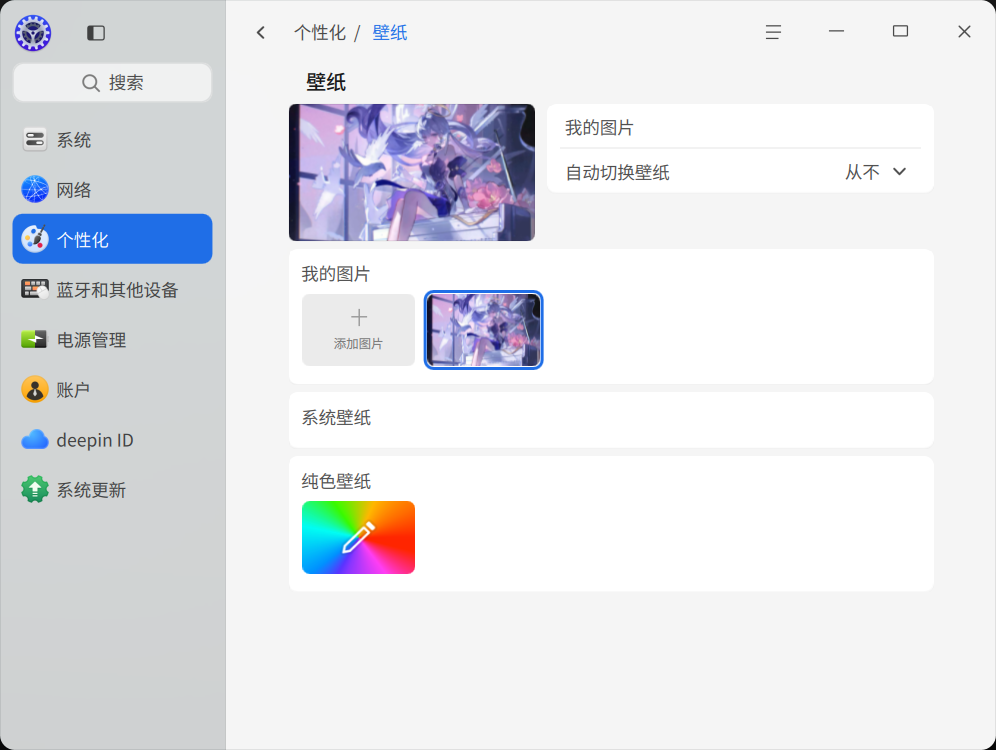This screenshot has width=996, height=750.
Task: Click 壁纸 breadcrumb link
Action: coord(389,32)
